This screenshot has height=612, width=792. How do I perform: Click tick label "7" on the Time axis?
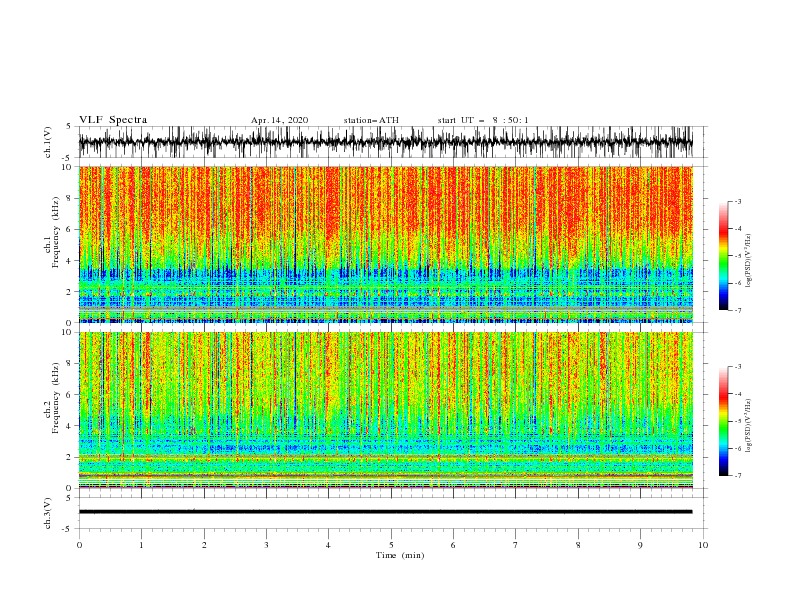516,545
